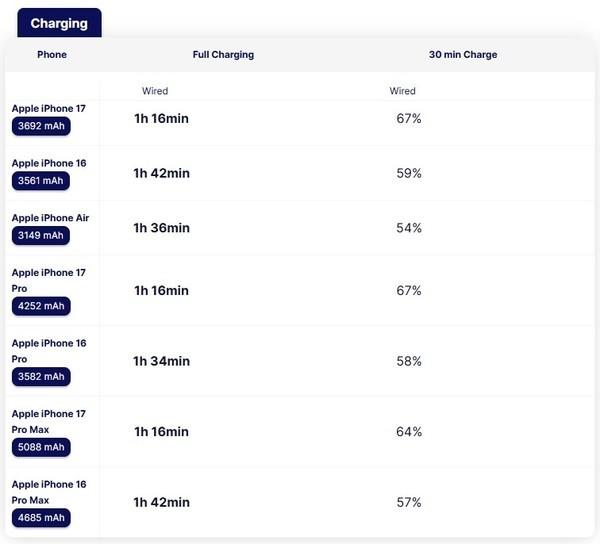This screenshot has height=544, width=600.
Task: Select the Apple iPhone 16 Pro name
Action: (49, 351)
